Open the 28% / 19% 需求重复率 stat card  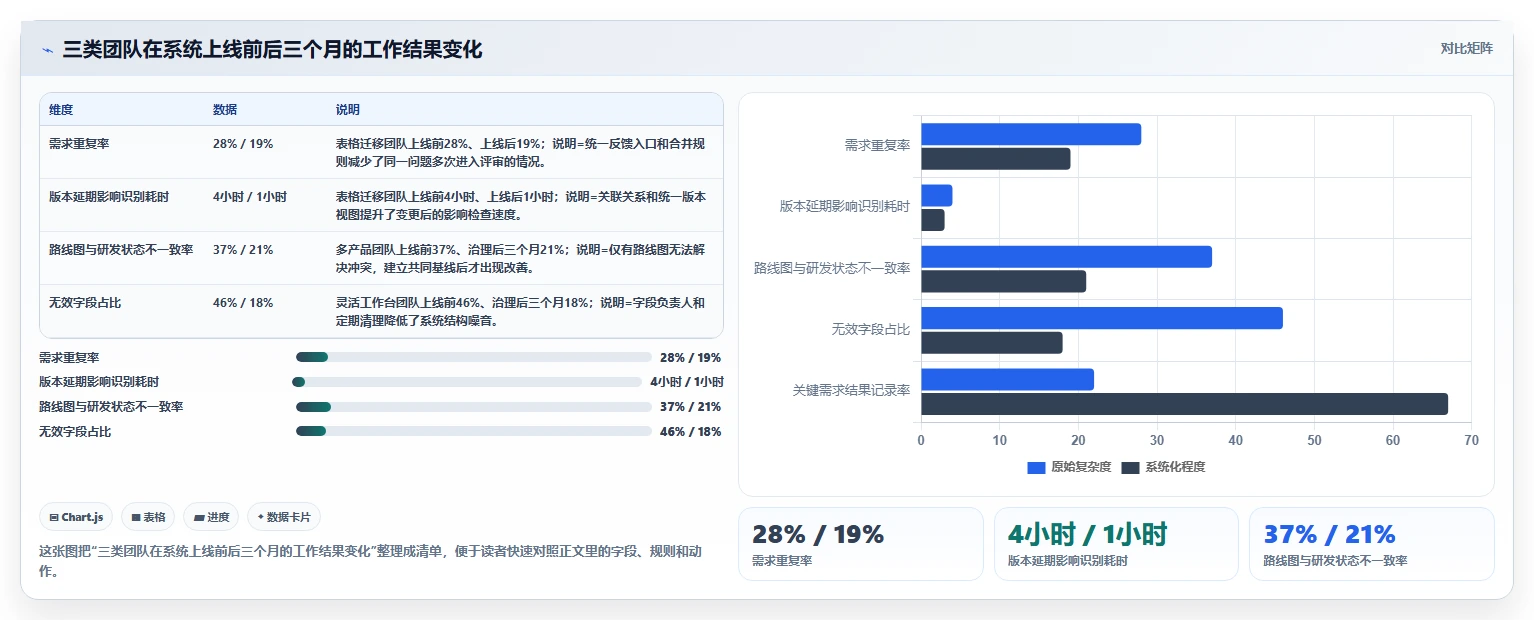click(x=861, y=544)
